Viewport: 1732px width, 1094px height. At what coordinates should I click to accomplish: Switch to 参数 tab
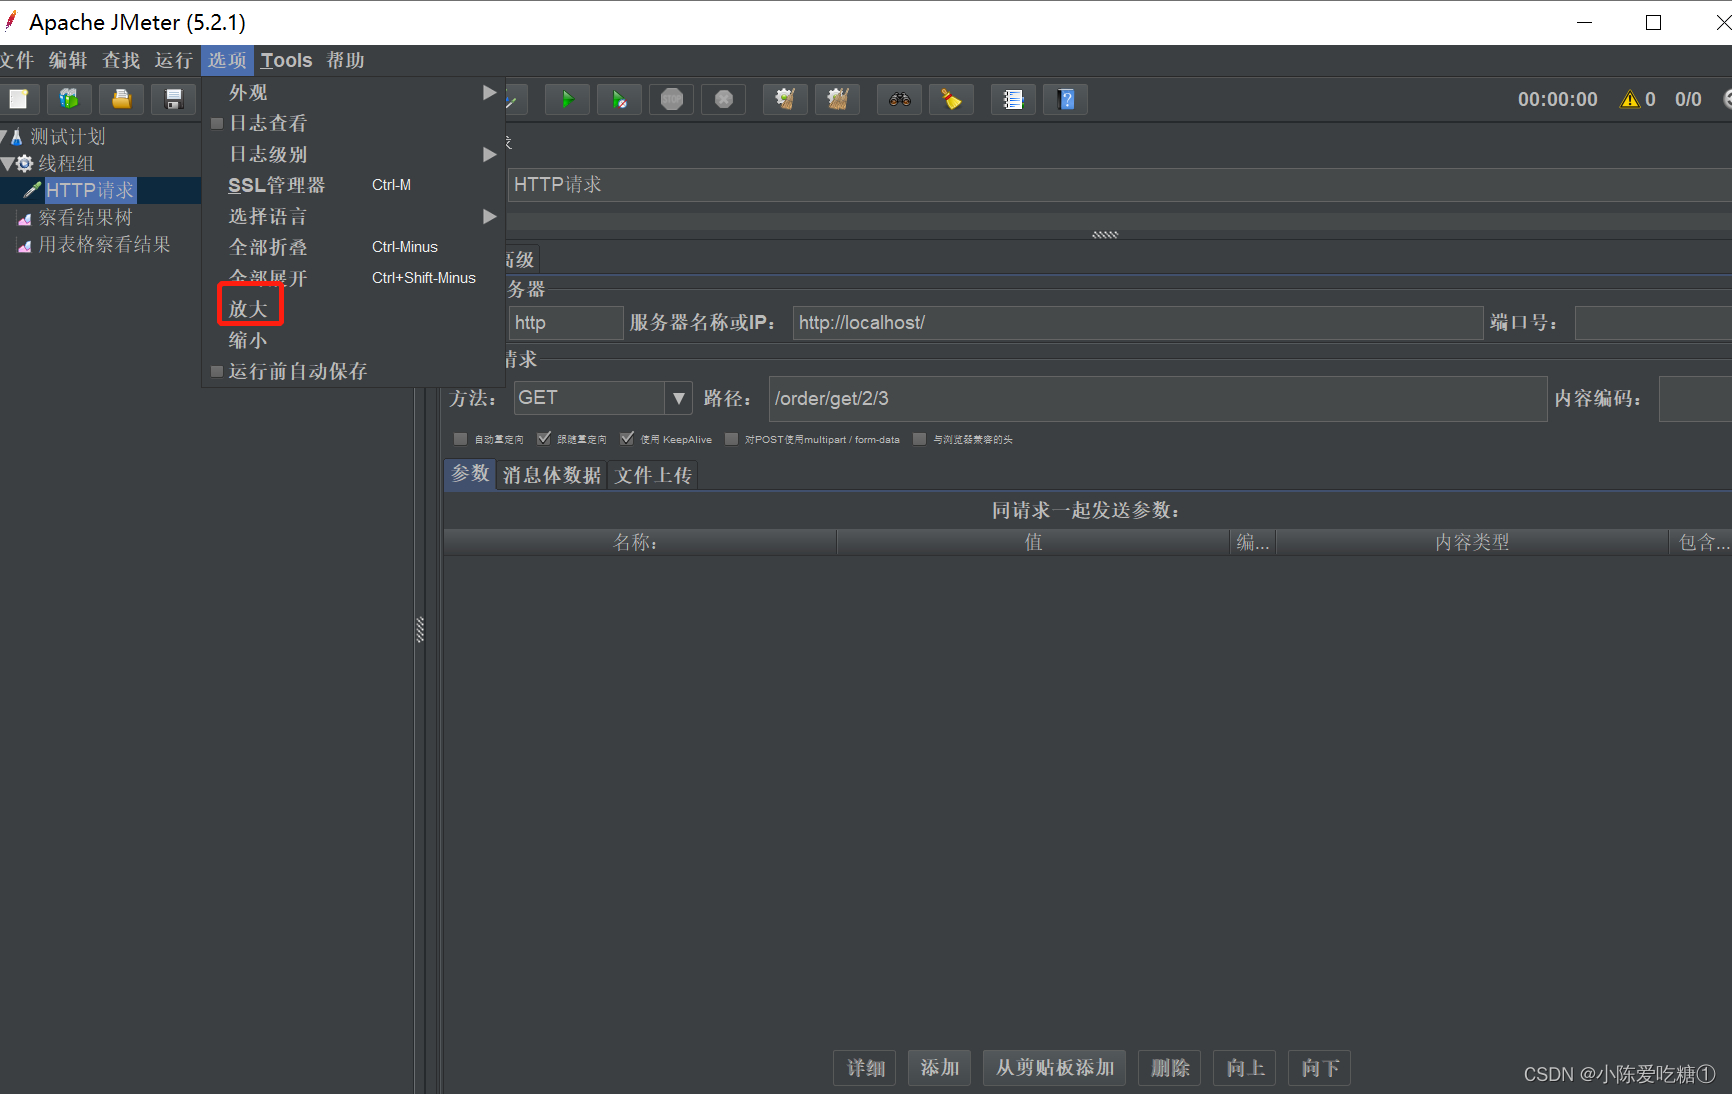pos(470,474)
